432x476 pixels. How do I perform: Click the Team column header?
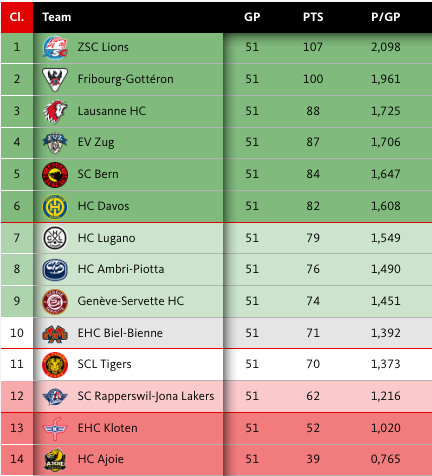pos(57,17)
